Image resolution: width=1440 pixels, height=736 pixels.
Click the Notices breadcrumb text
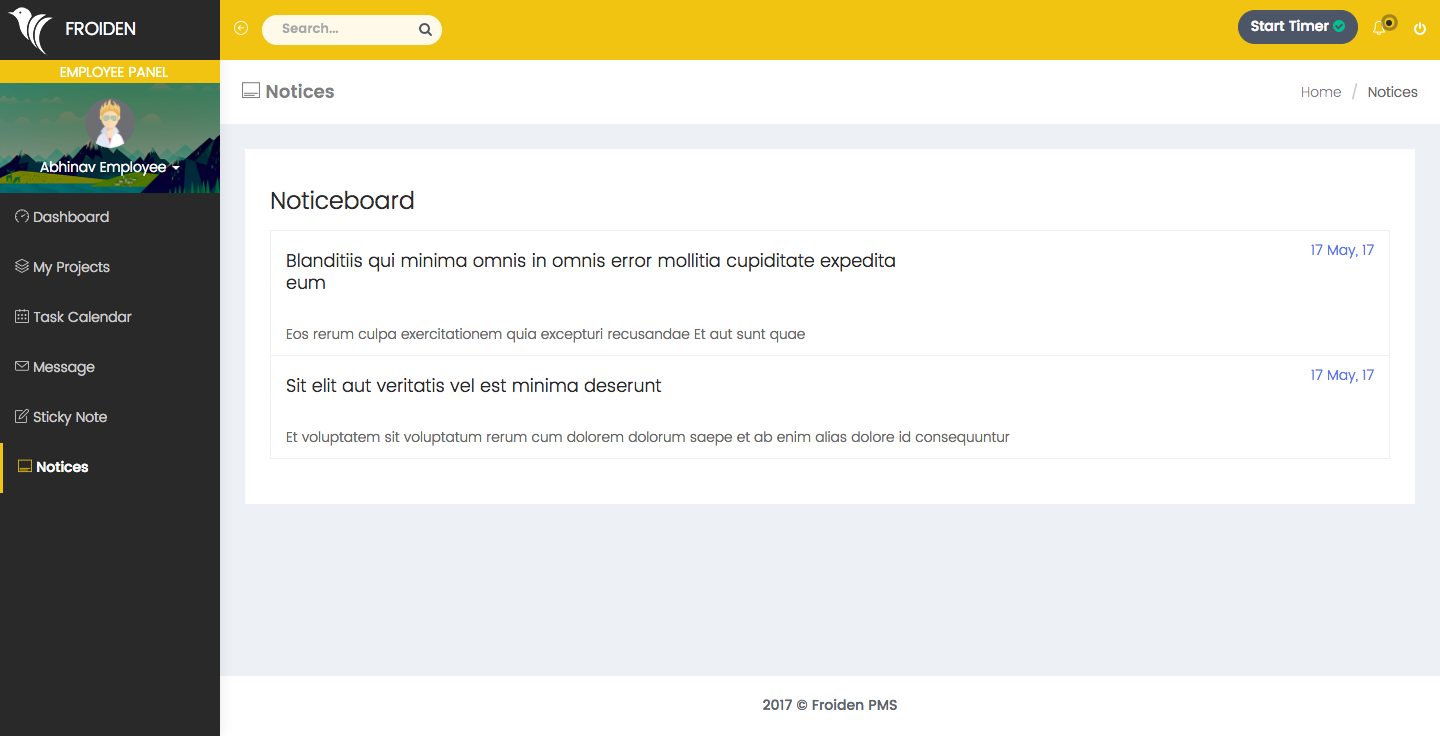pyautogui.click(x=1392, y=92)
